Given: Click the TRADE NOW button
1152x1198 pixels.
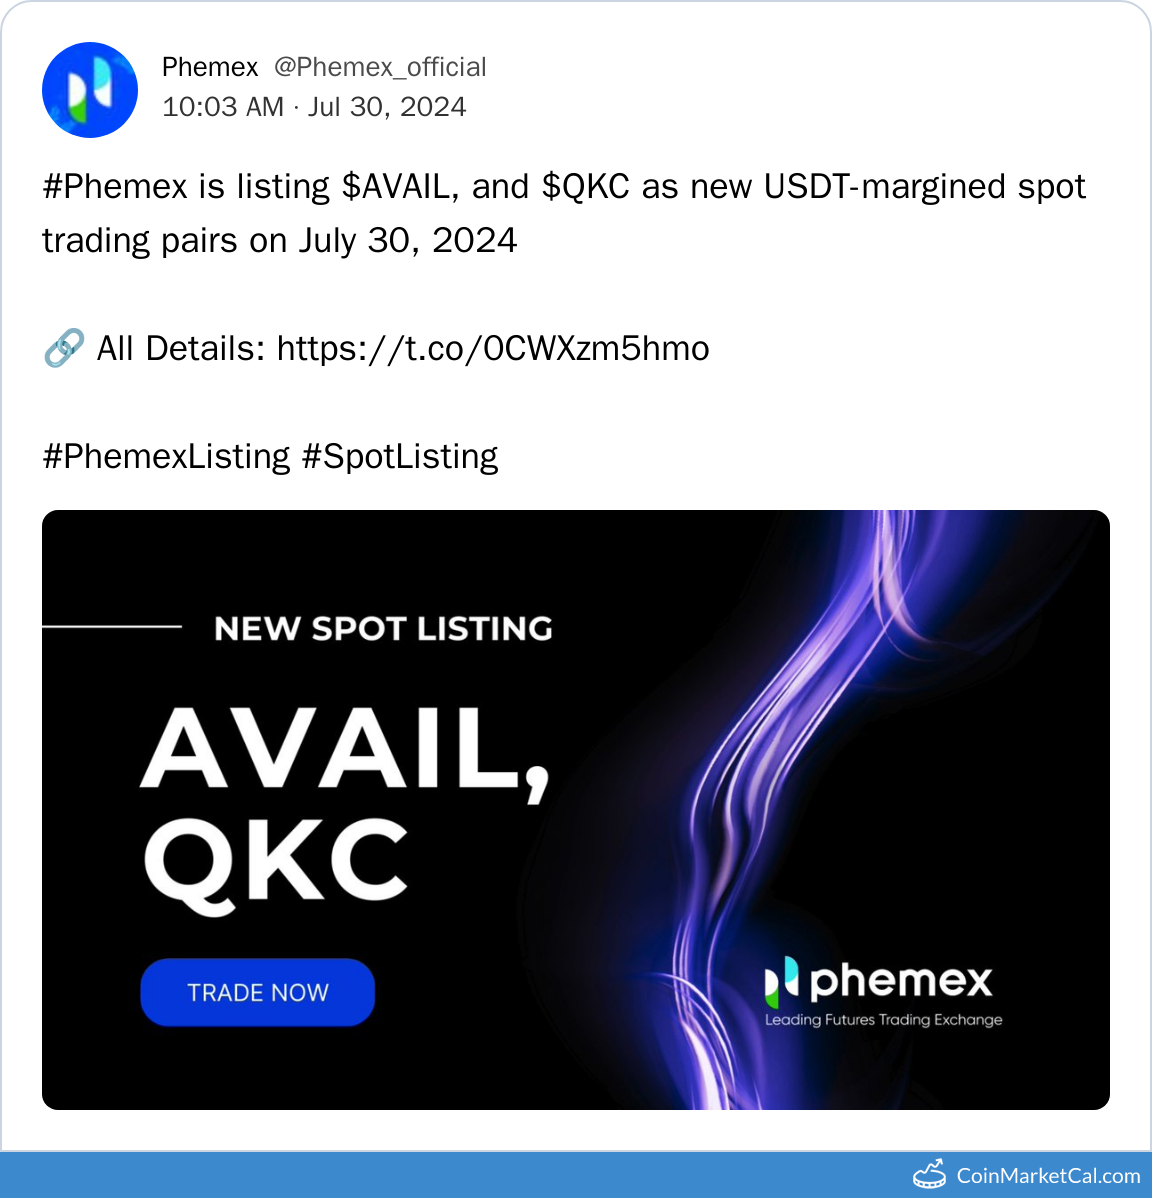Looking at the screenshot, I should pos(257,992).
